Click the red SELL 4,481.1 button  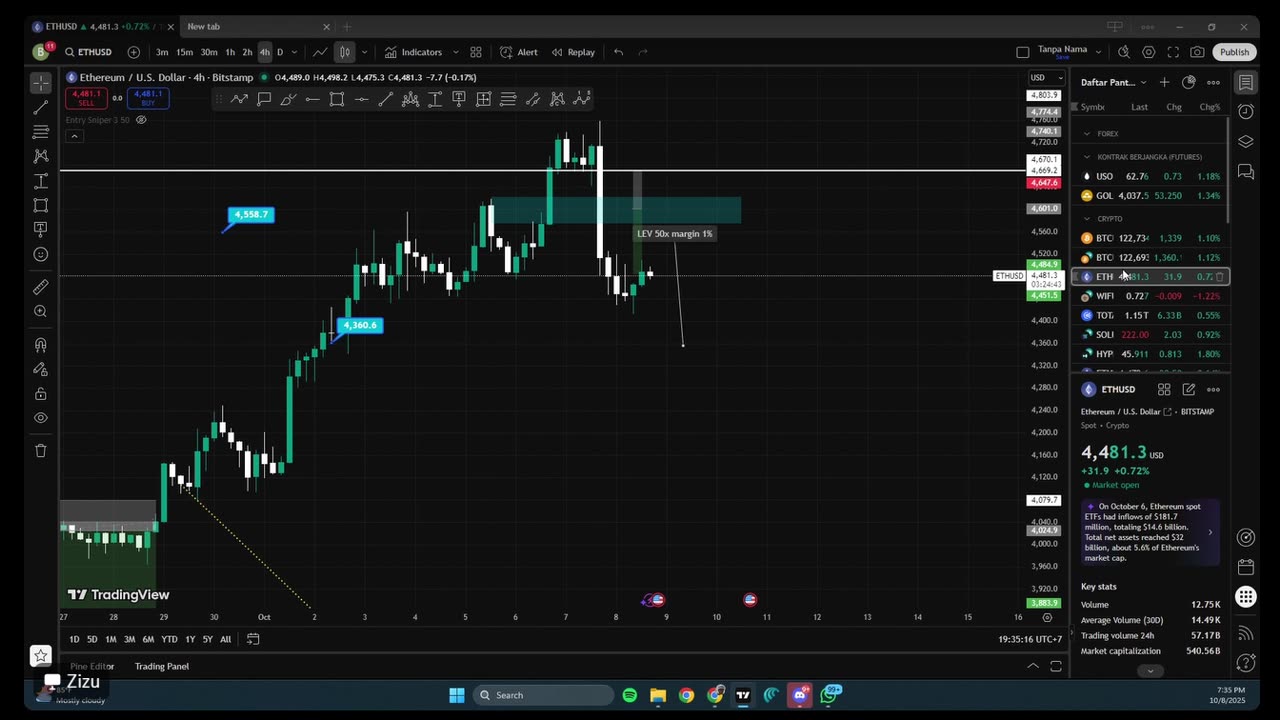coord(86,98)
